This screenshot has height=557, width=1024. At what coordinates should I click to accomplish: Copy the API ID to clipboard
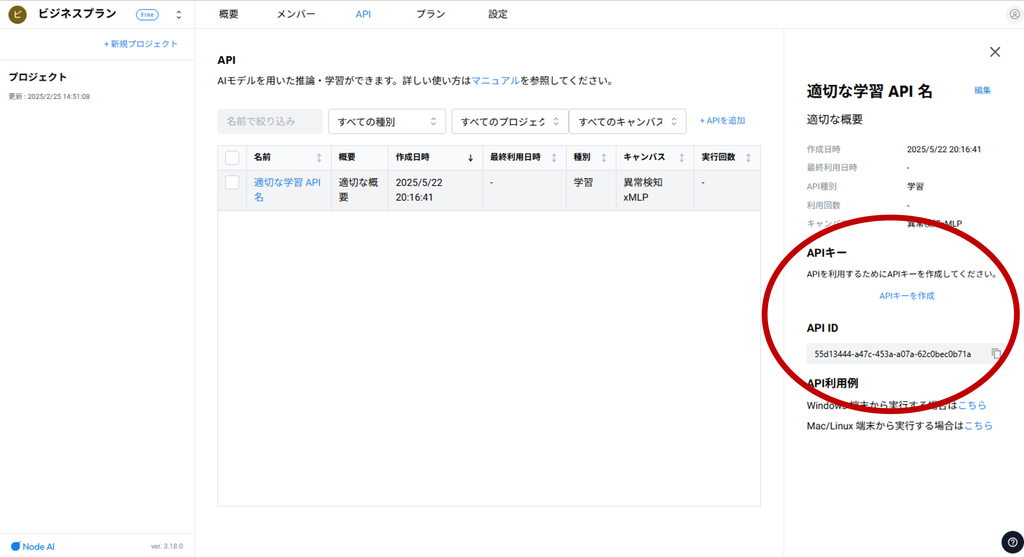coord(996,354)
